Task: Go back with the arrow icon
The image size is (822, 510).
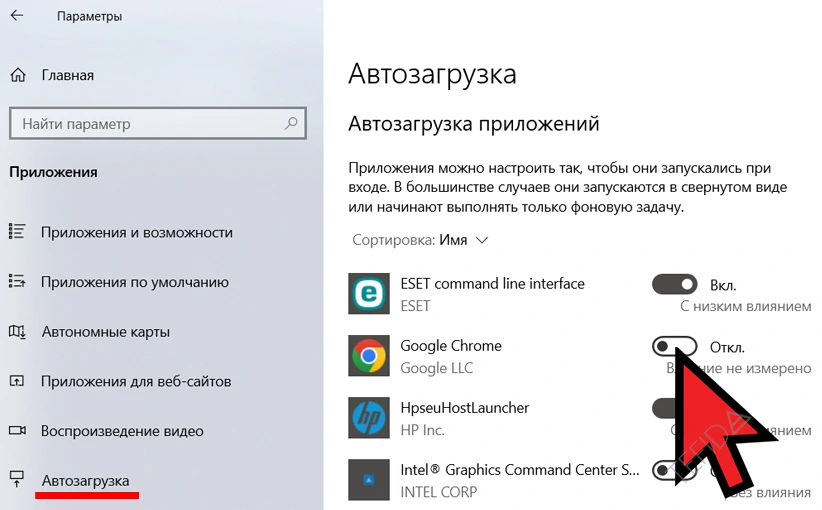Action: [x=17, y=16]
